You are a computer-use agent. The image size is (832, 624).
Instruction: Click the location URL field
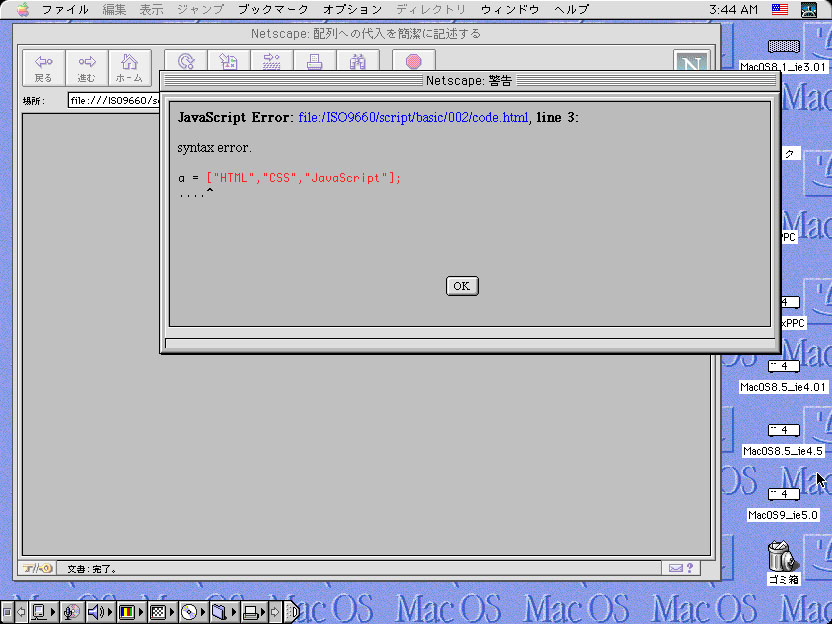pos(114,100)
